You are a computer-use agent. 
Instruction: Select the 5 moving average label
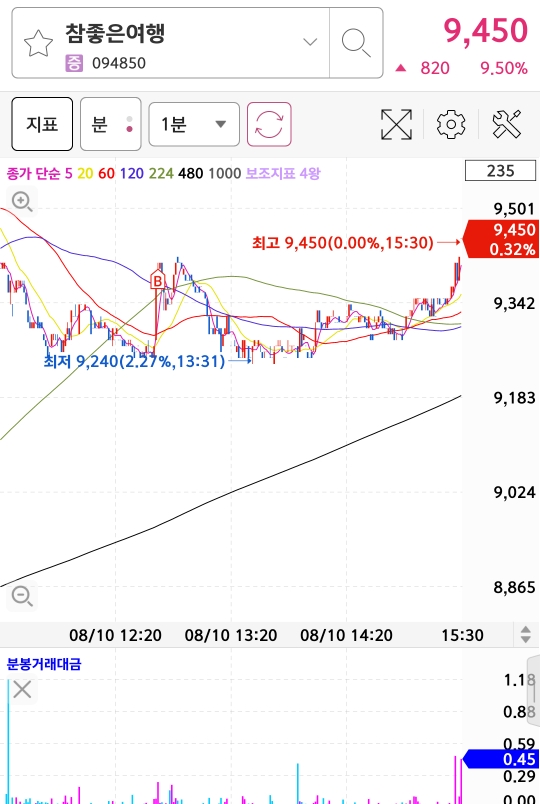point(68,173)
